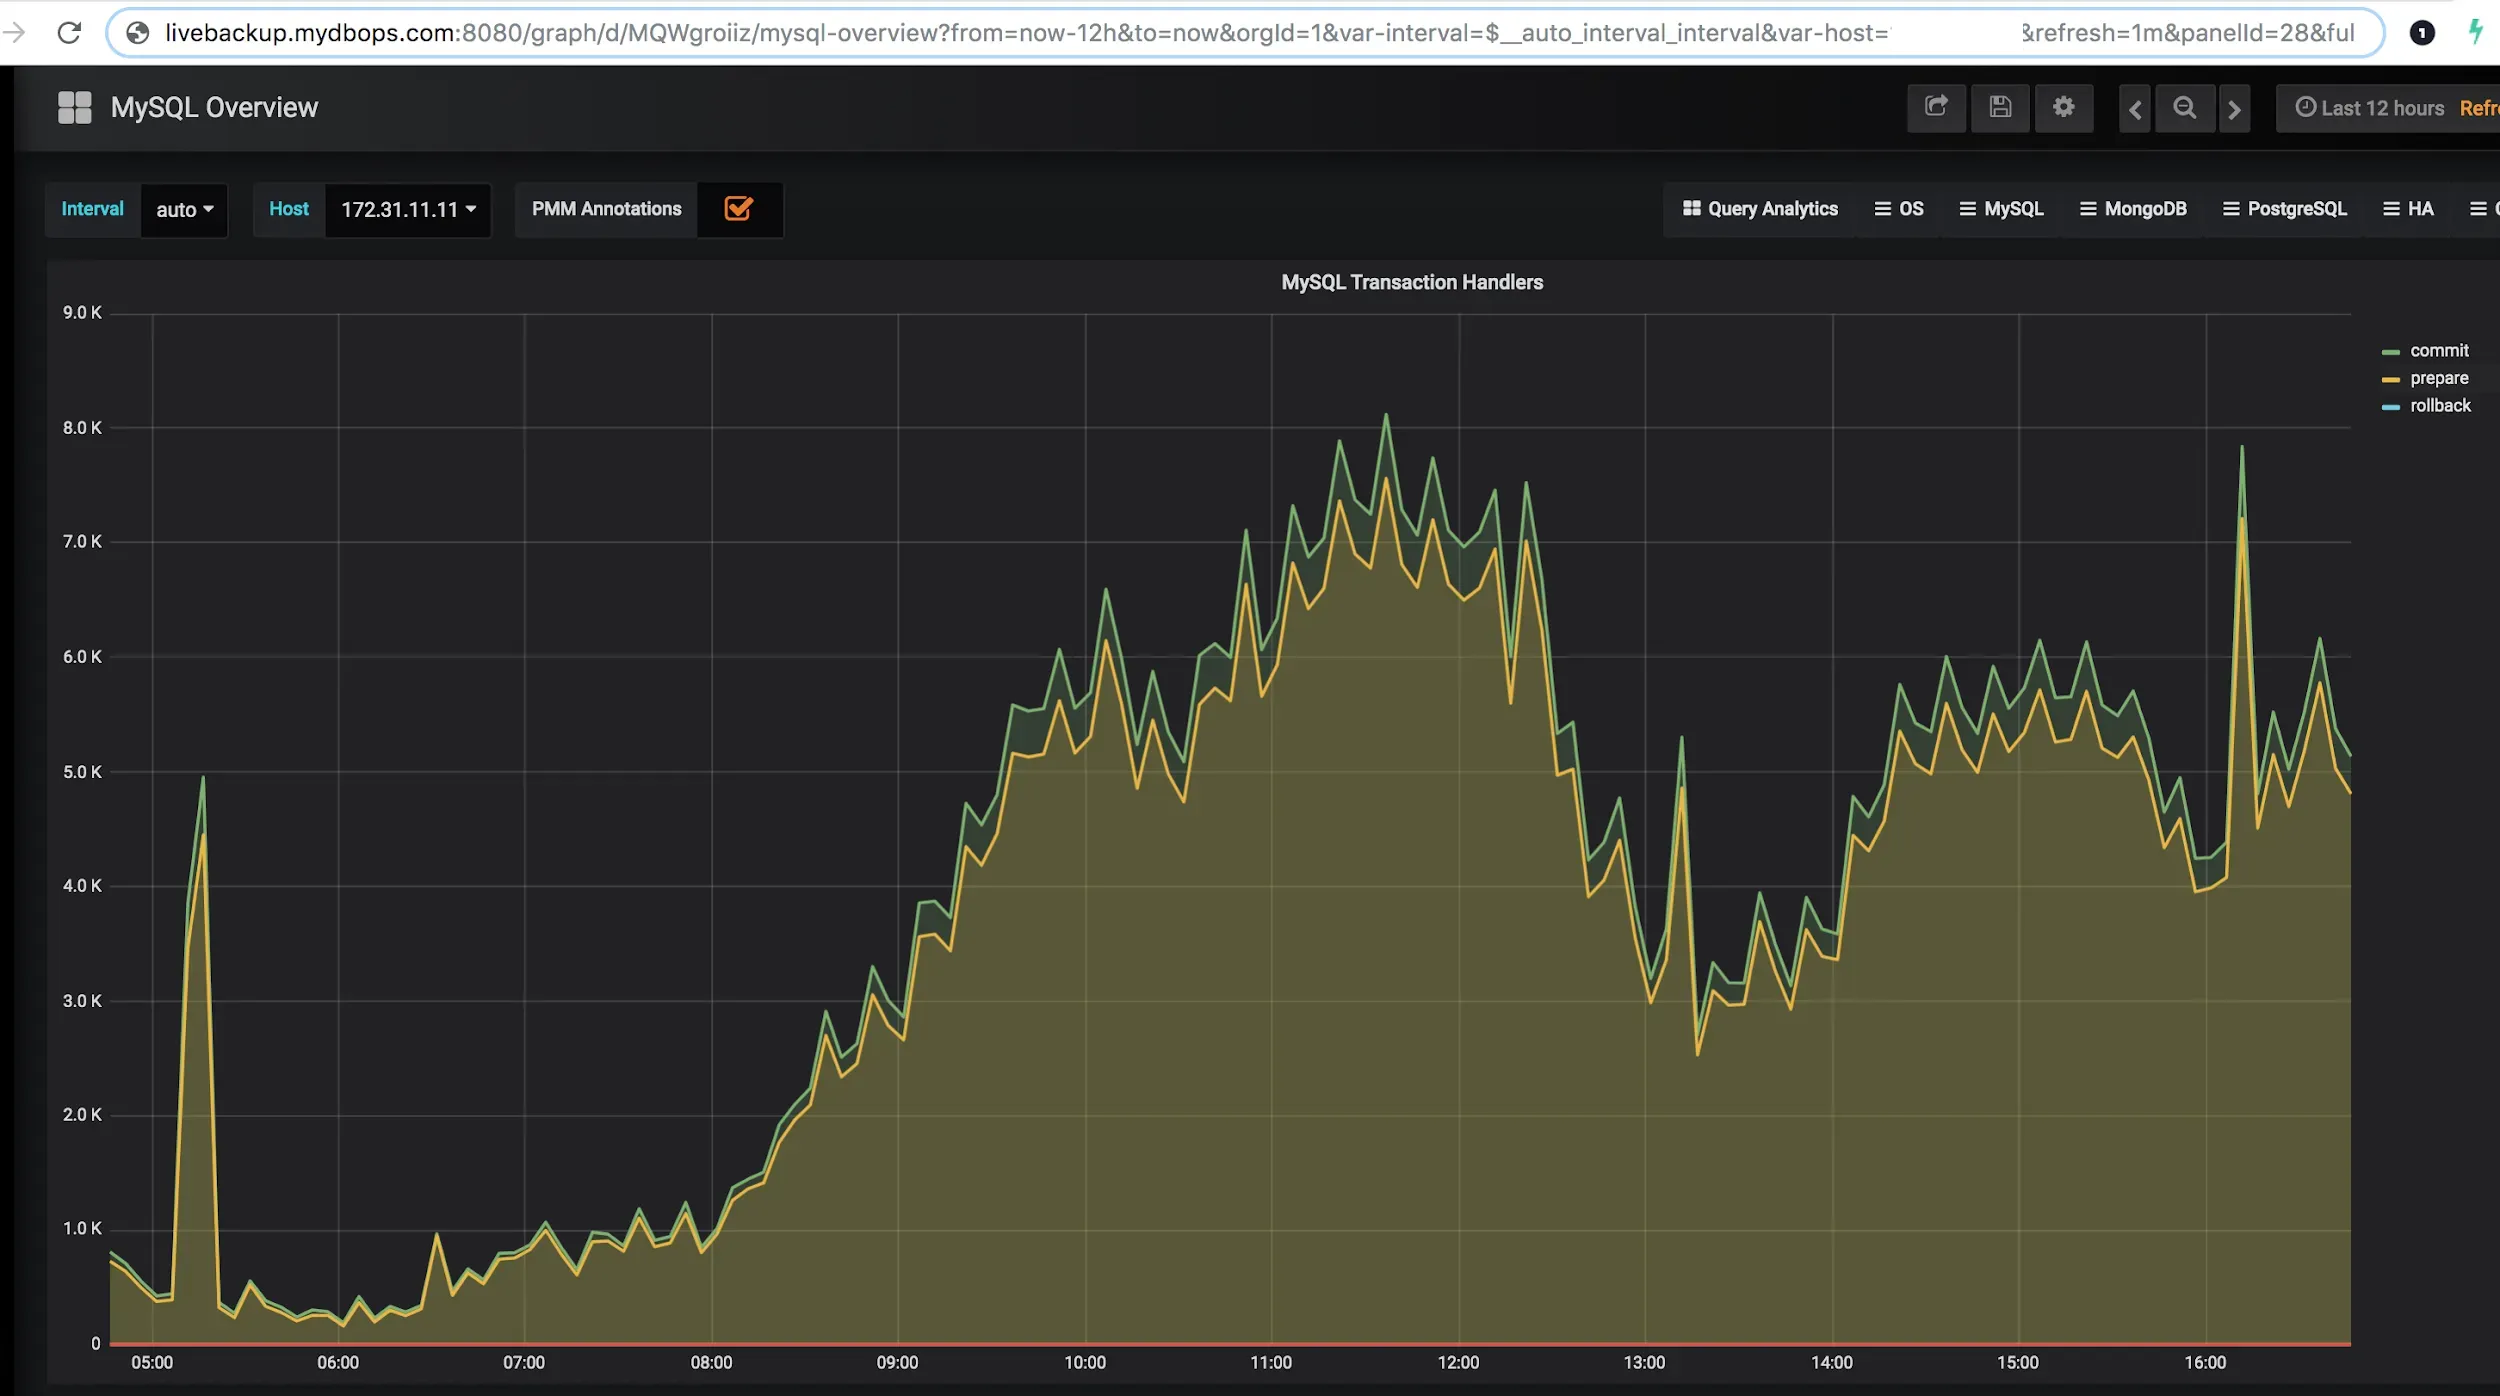Open the Interval auto dropdown

[184, 210]
